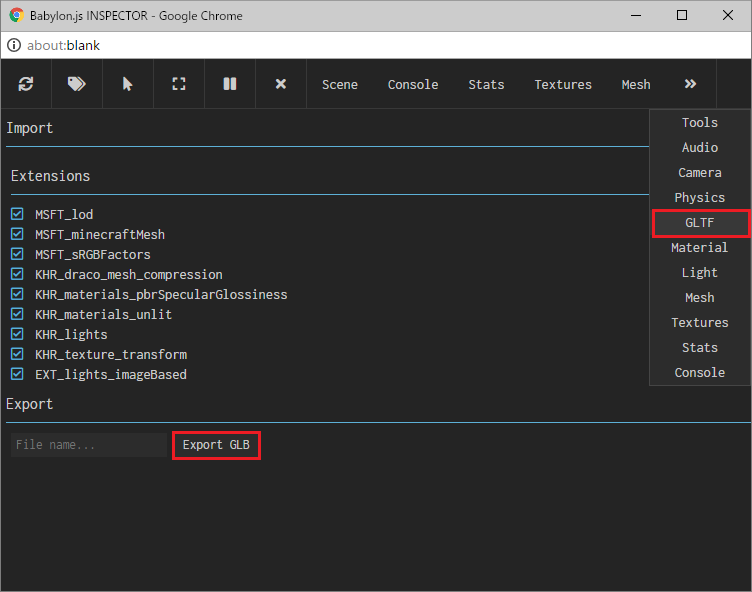The image size is (752, 592).
Task: Choose Stats in the overflow dropdown list
Action: [700, 347]
